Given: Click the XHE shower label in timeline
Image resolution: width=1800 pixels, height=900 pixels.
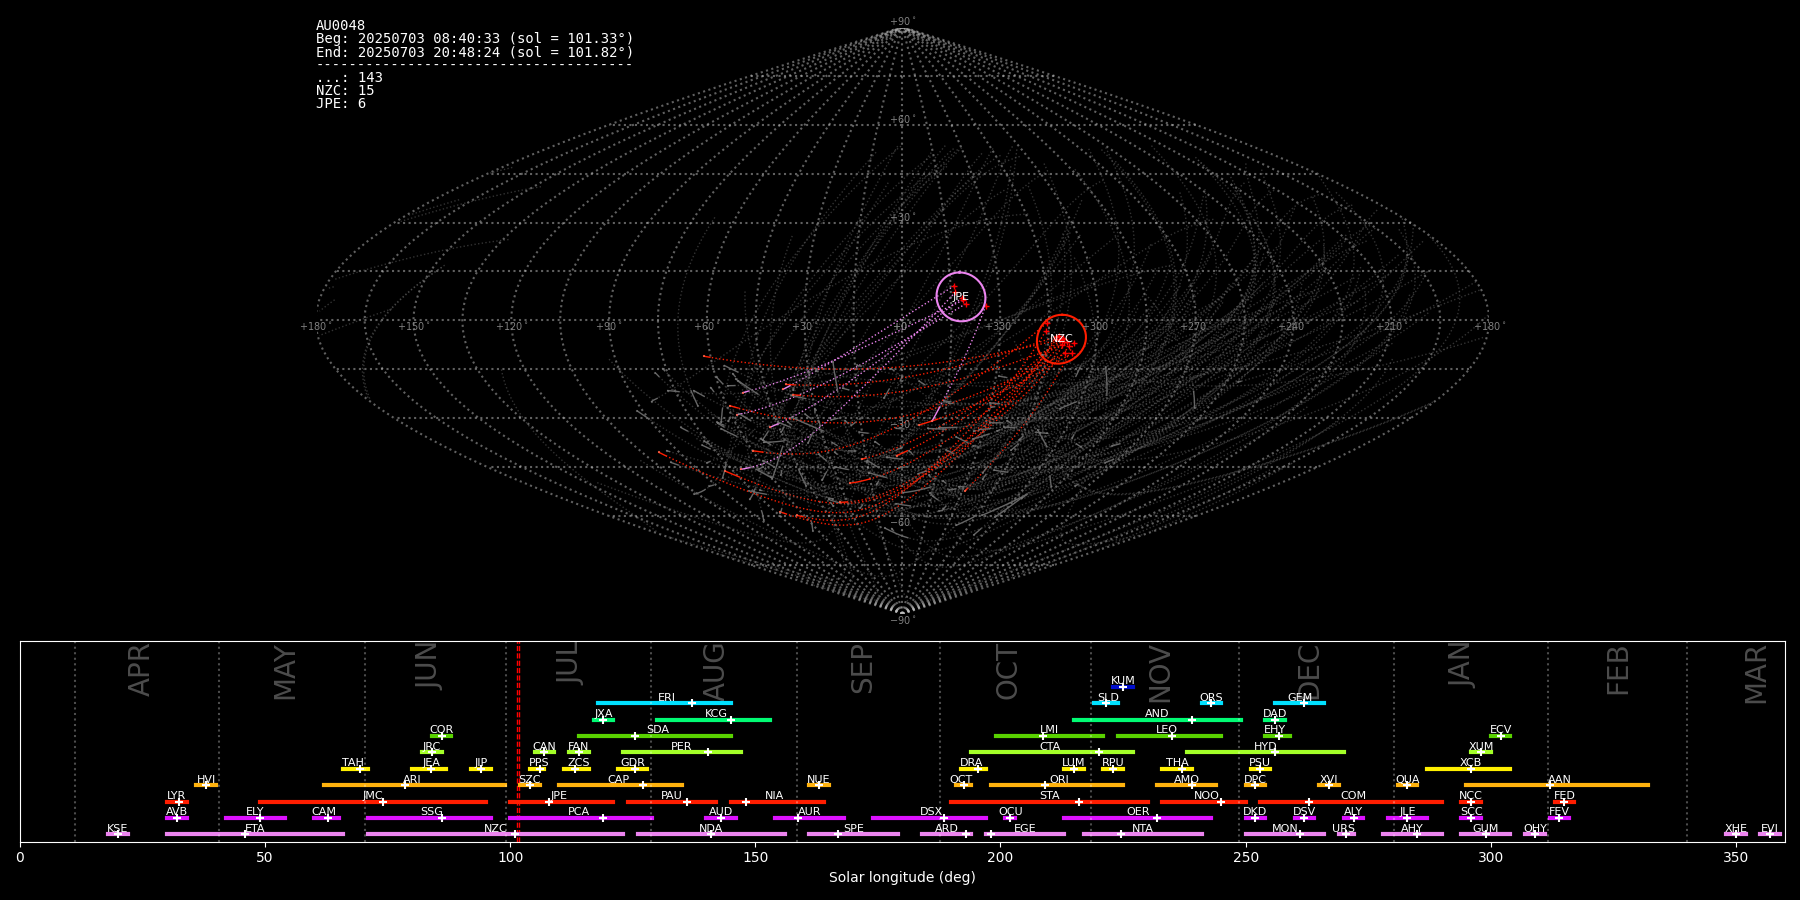Looking at the screenshot, I should click(1735, 828).
